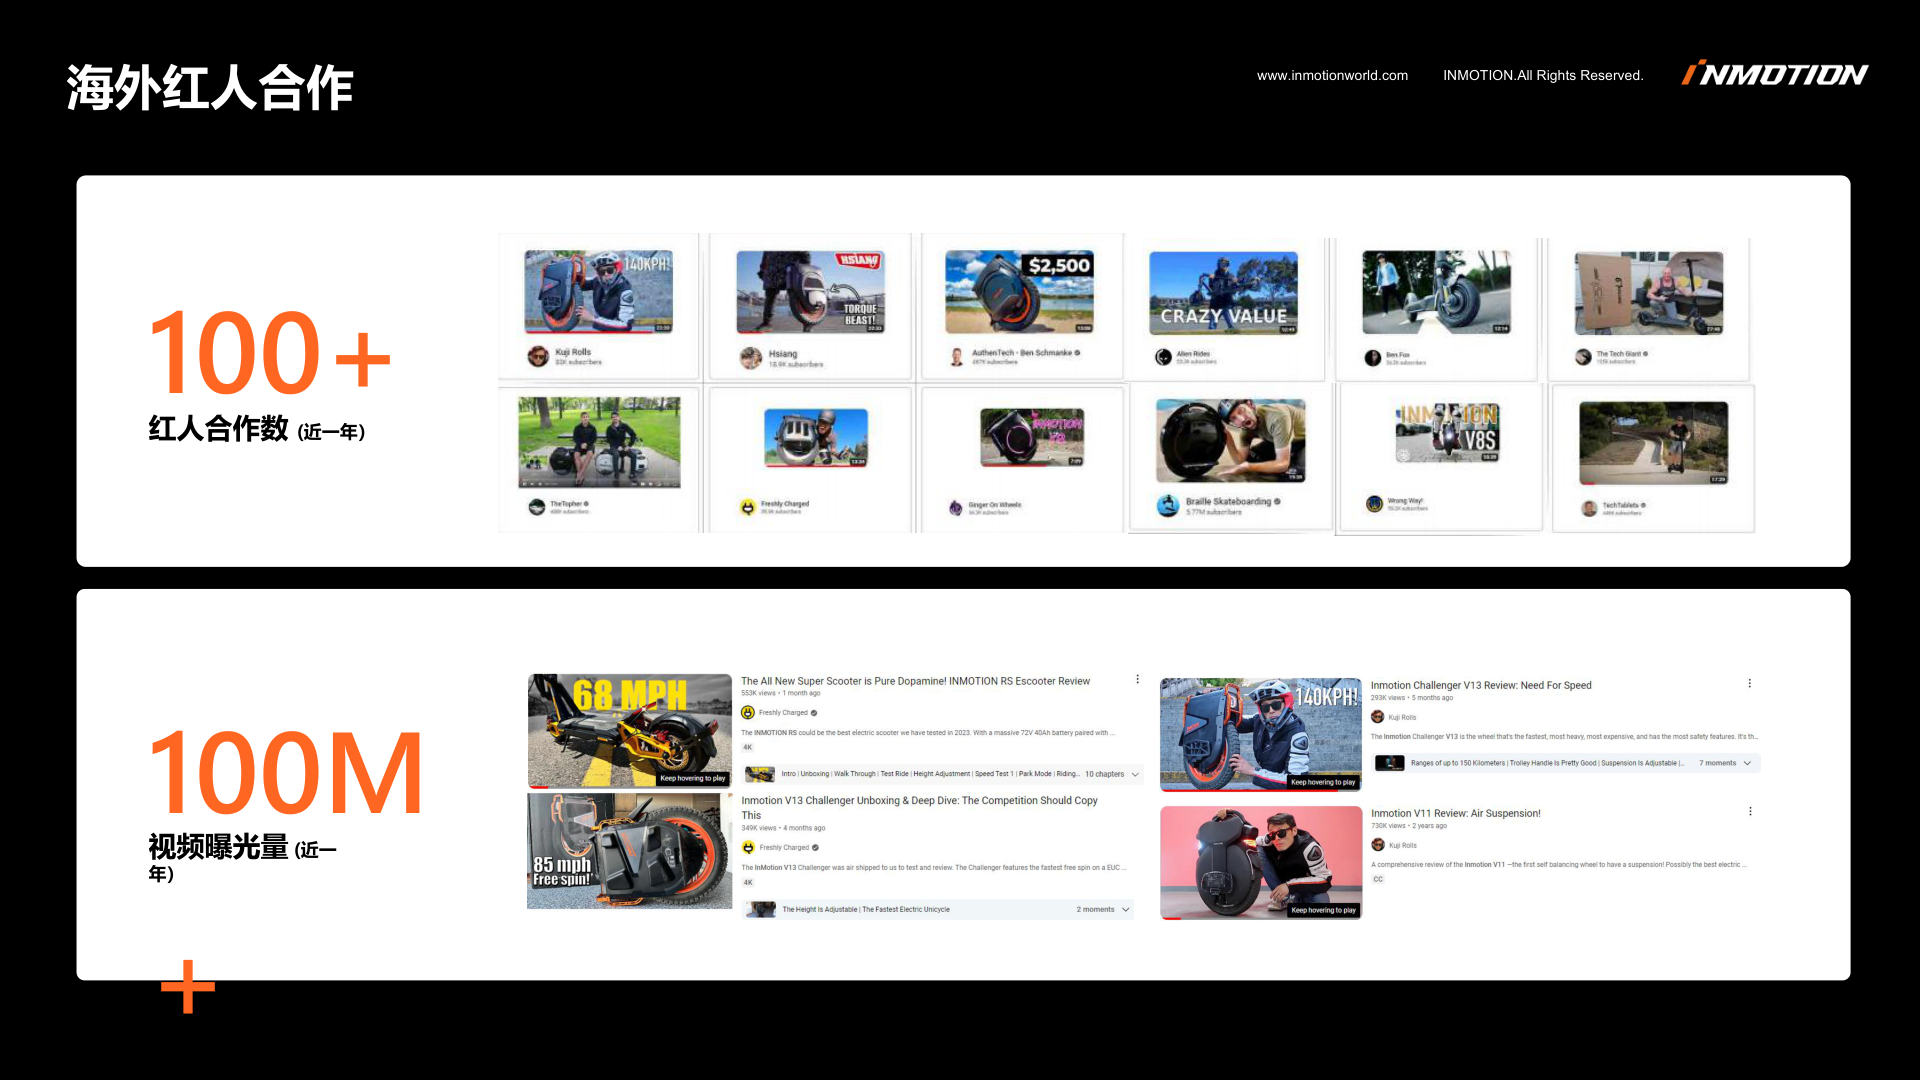Click the chapter preview image beside 'Intro | Unboxing'
Viewport: 1920px width, 1080px height.
point(760,774)
